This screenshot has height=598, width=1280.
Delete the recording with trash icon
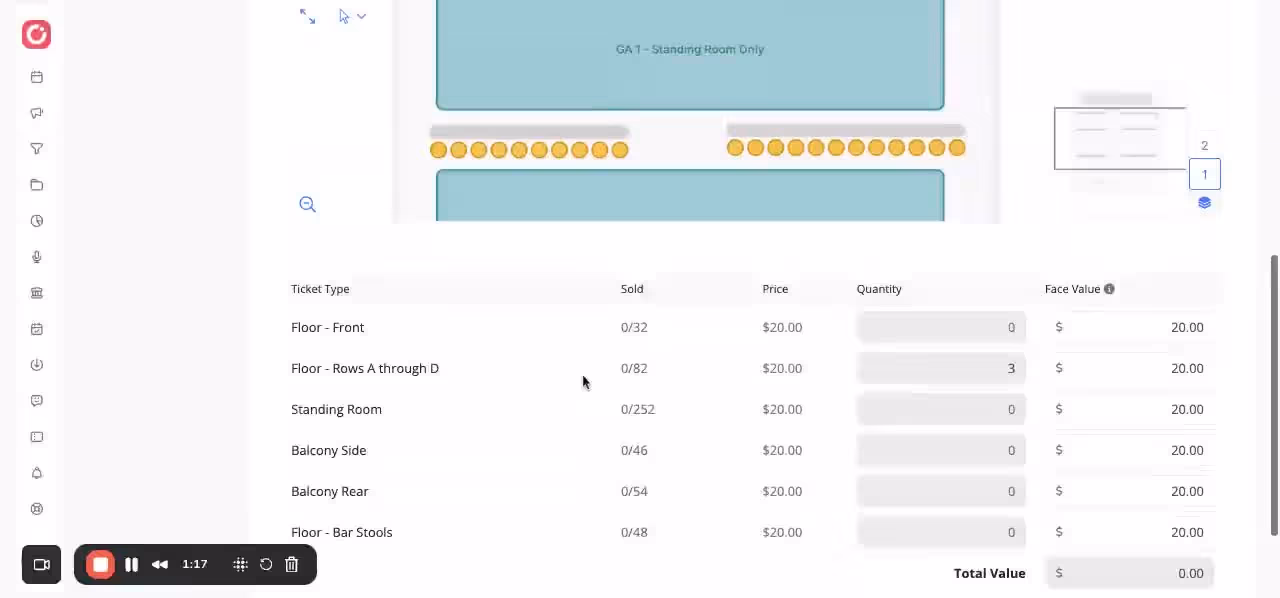(x=292, y=565)
